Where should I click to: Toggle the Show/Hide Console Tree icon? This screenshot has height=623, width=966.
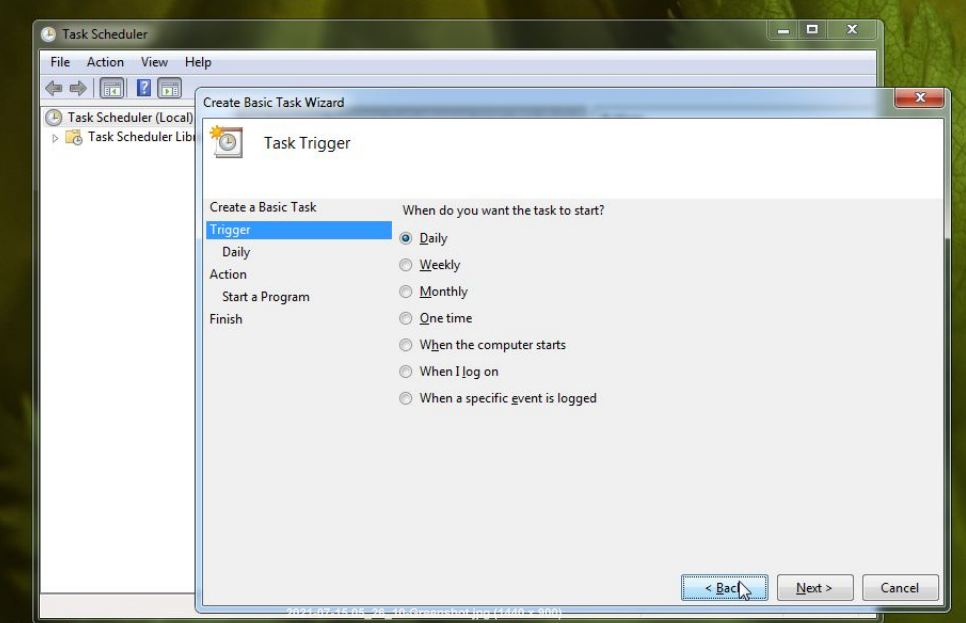(x=112, y=88)
